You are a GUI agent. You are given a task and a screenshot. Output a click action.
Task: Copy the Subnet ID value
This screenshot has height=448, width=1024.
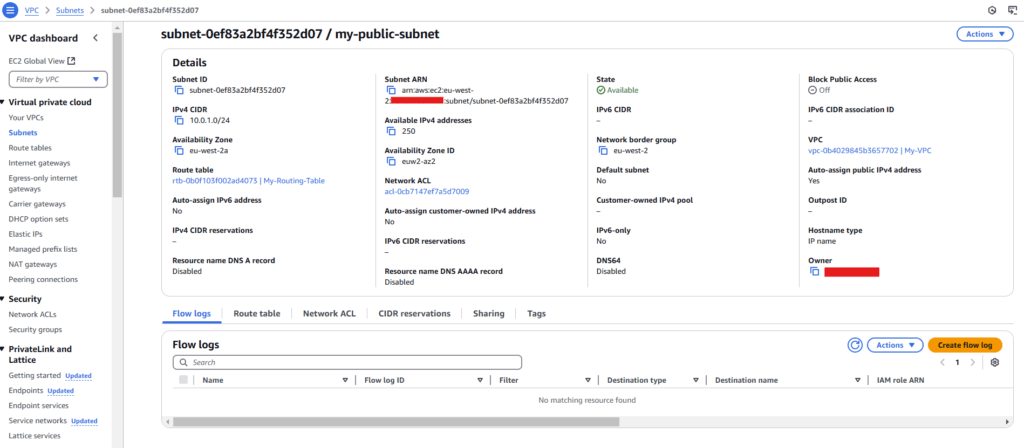179,90
